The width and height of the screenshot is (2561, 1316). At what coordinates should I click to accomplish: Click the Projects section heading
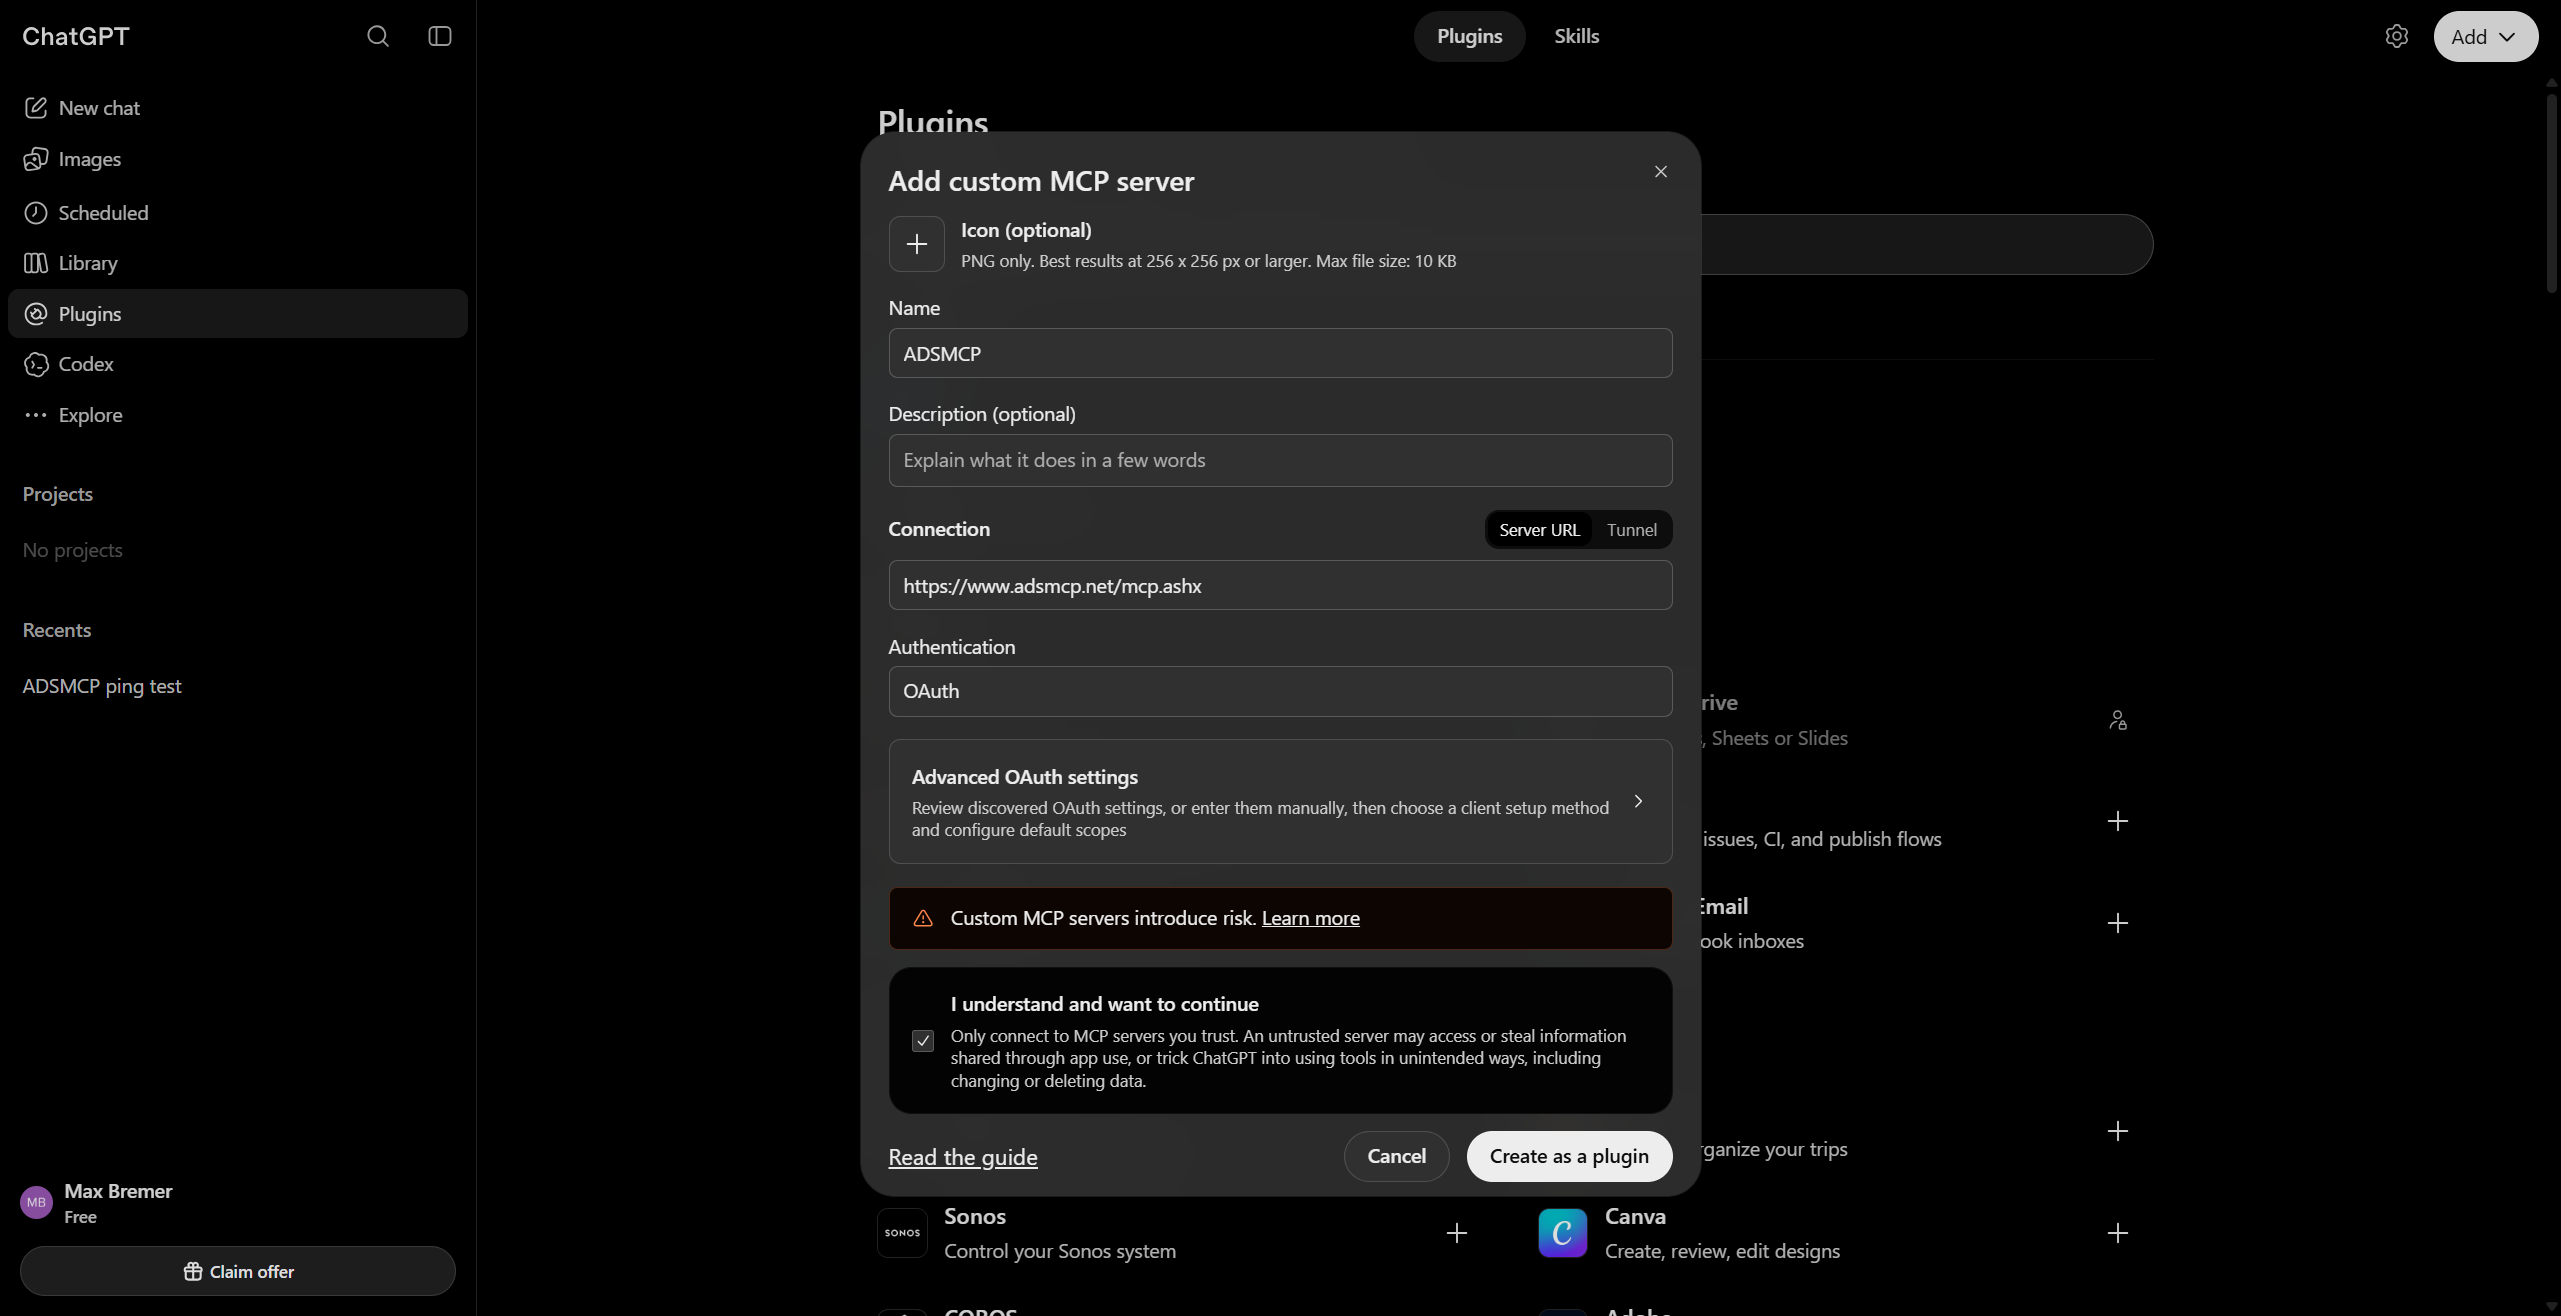coord(58,494)
